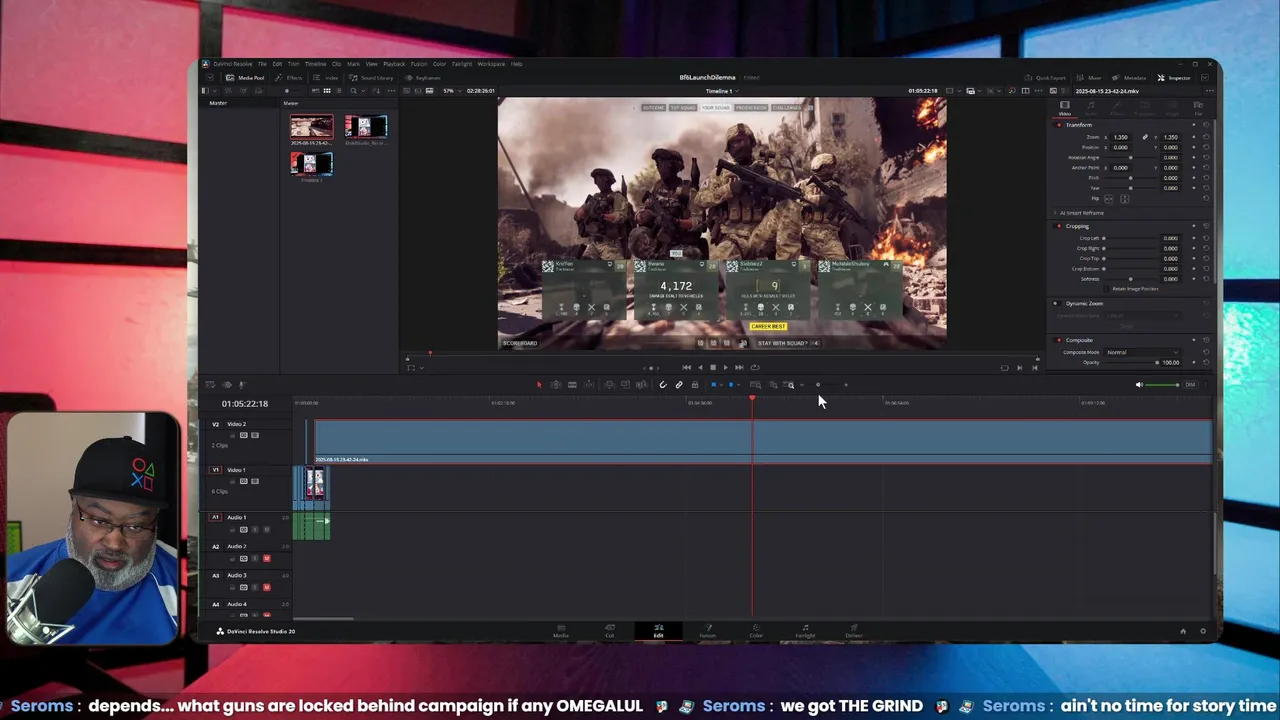Click the Flip vertical button
This screenshot has height=720, width=1280.
pos(1125,199)
